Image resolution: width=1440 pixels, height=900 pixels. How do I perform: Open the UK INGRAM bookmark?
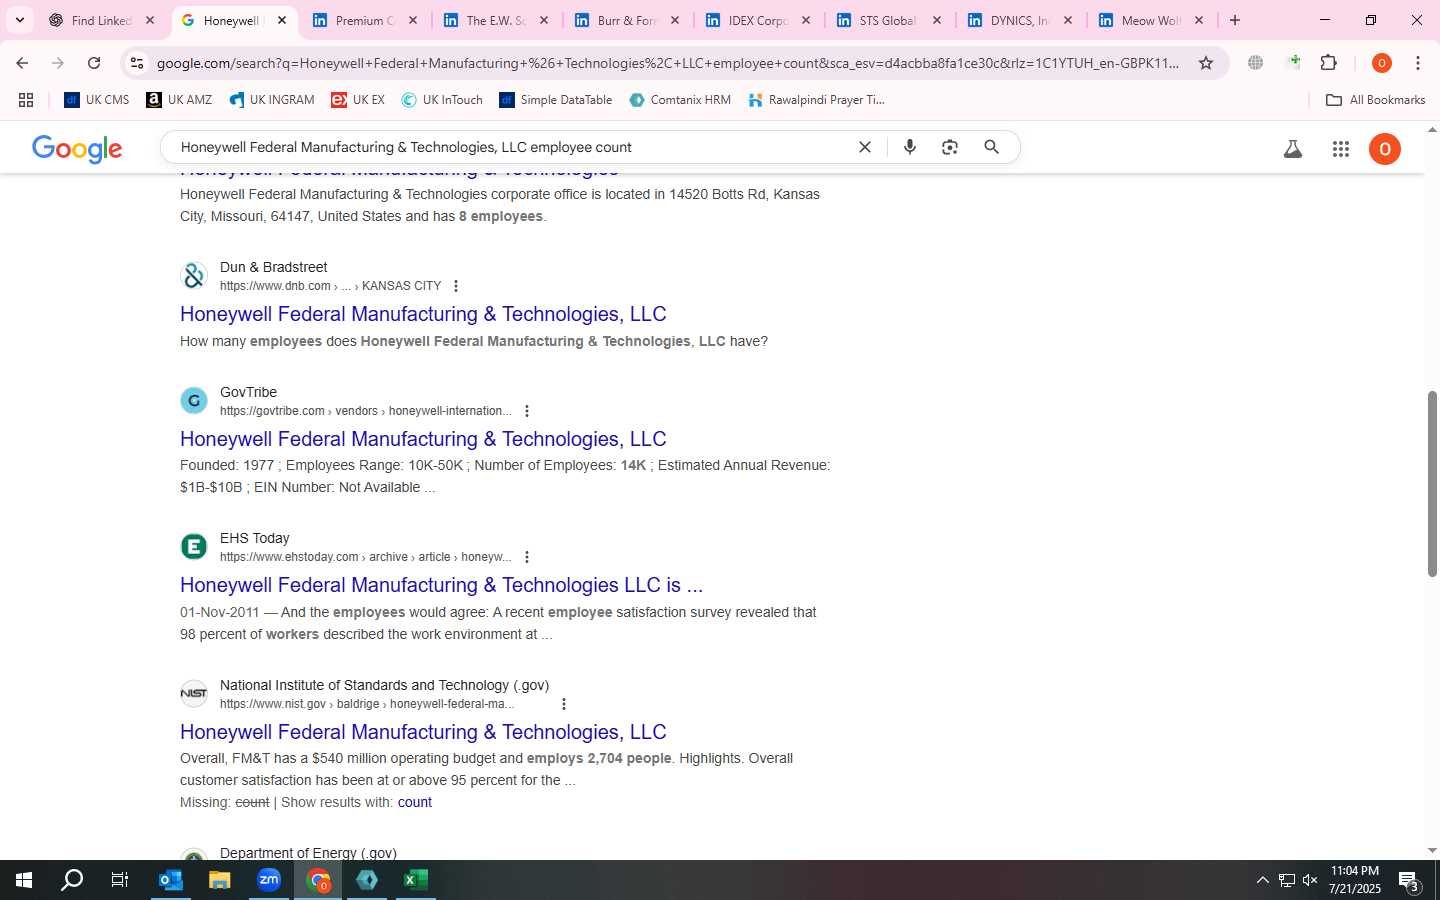[x=272, y=100]
